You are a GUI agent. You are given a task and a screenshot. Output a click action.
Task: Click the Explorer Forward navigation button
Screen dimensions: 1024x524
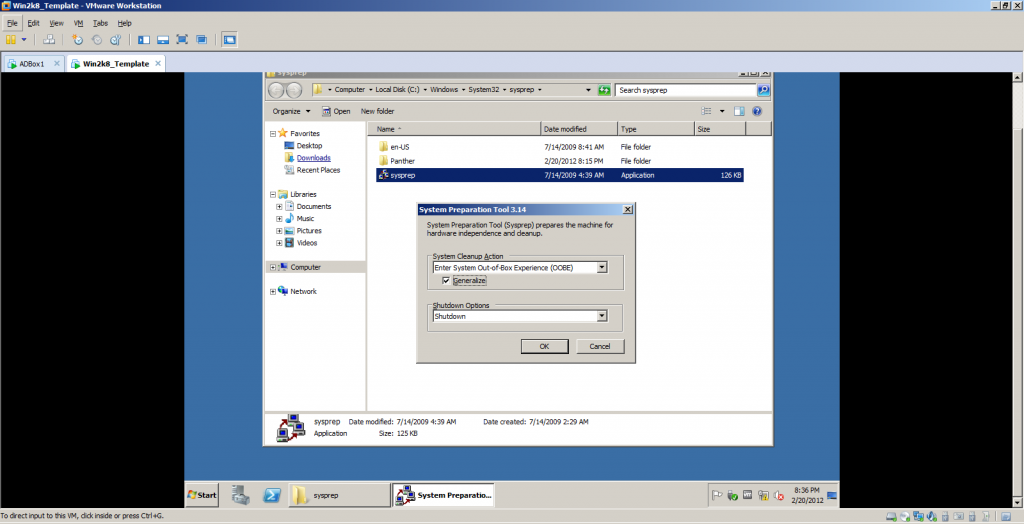[294, 90]
